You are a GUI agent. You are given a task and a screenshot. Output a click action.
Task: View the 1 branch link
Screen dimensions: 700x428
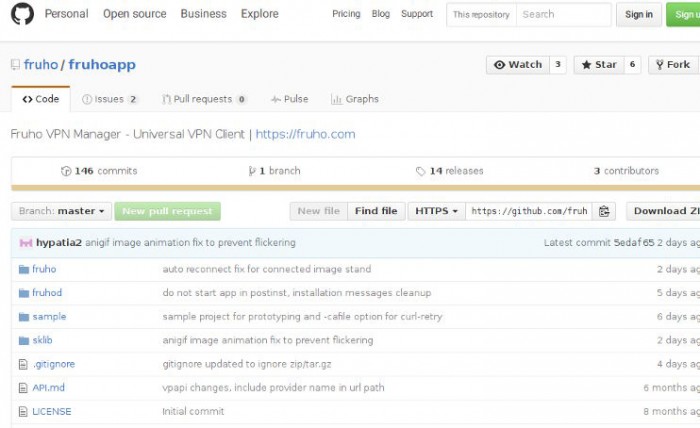coord(275,171)
